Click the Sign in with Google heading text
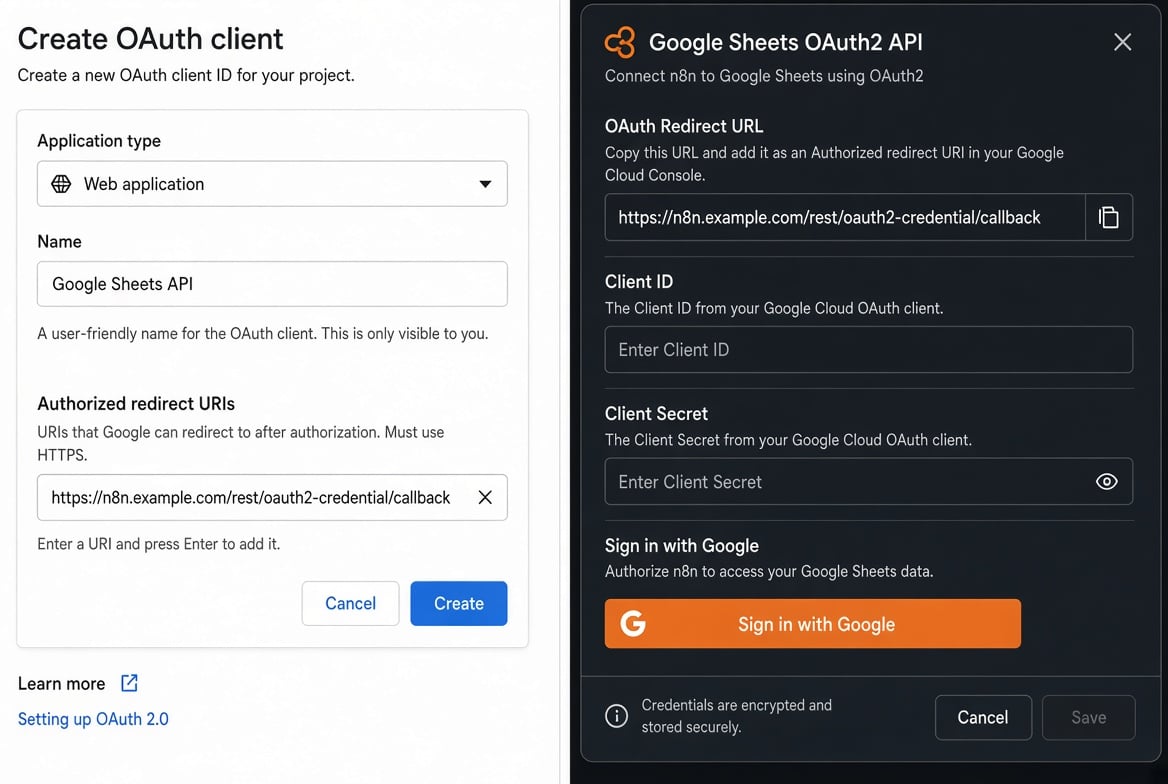Screen dimensions: 1168x784 click(682, 546)
